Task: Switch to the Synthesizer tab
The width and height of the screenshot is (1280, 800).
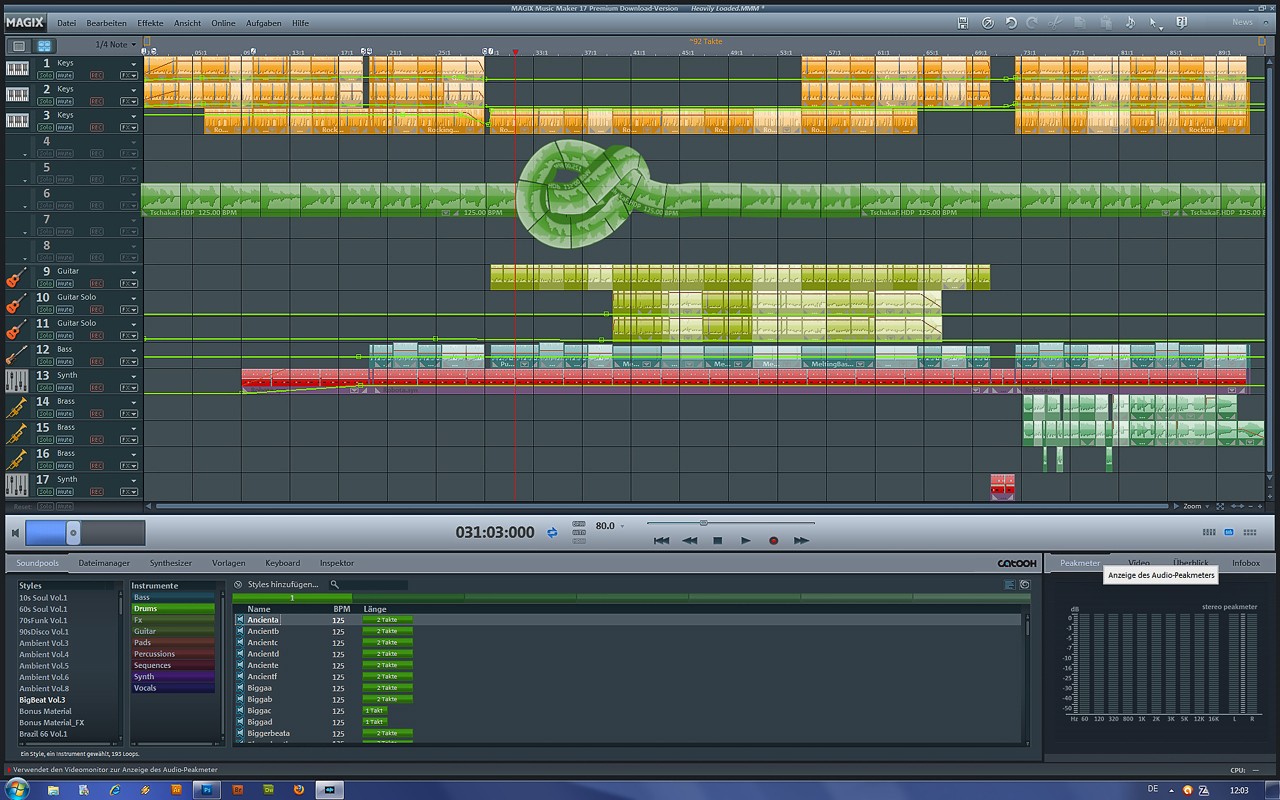Action: click(x=171, y=563)
